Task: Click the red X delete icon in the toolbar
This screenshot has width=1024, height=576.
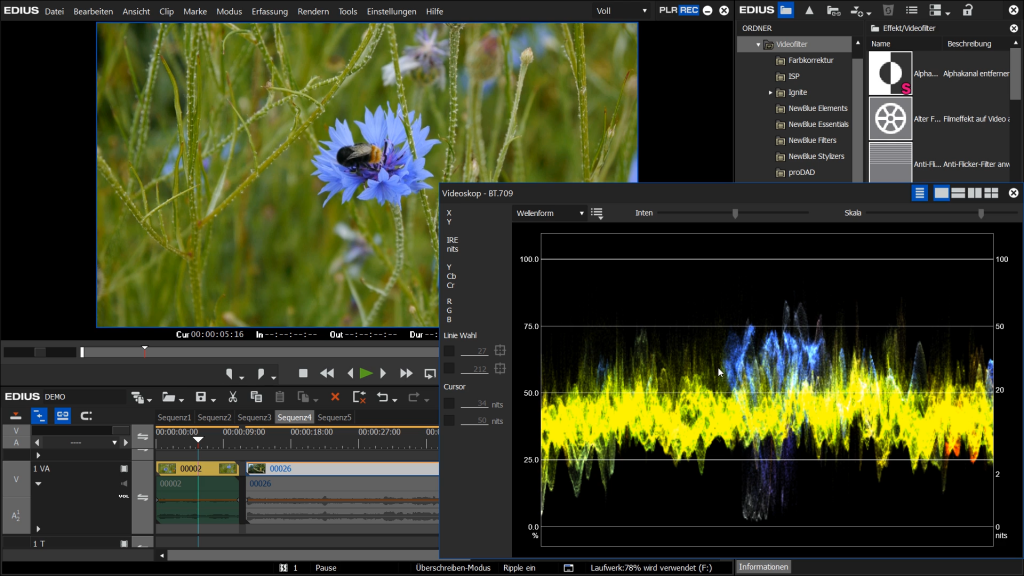Action: pyautogui.click(x=334, y=397)
